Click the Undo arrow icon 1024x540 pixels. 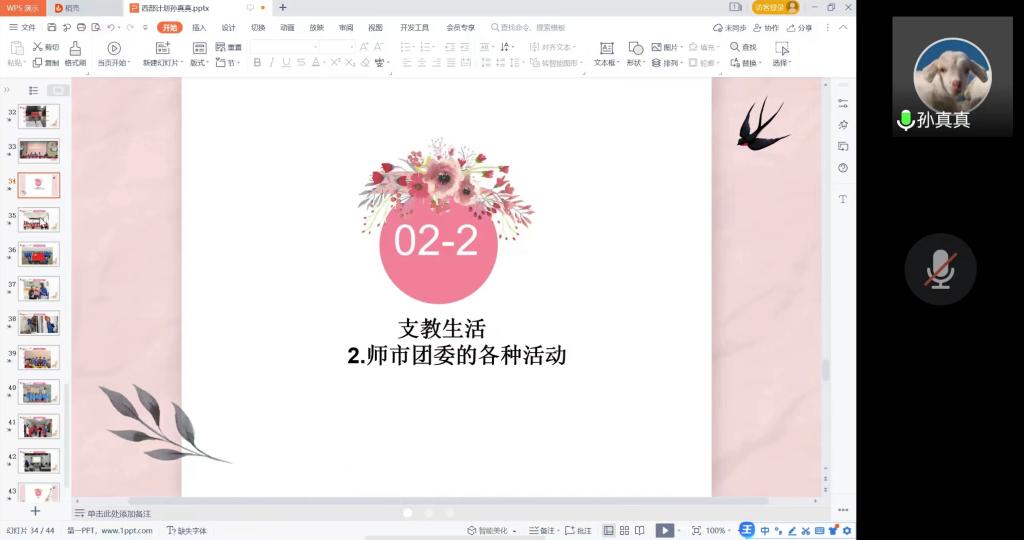point(110,27)
